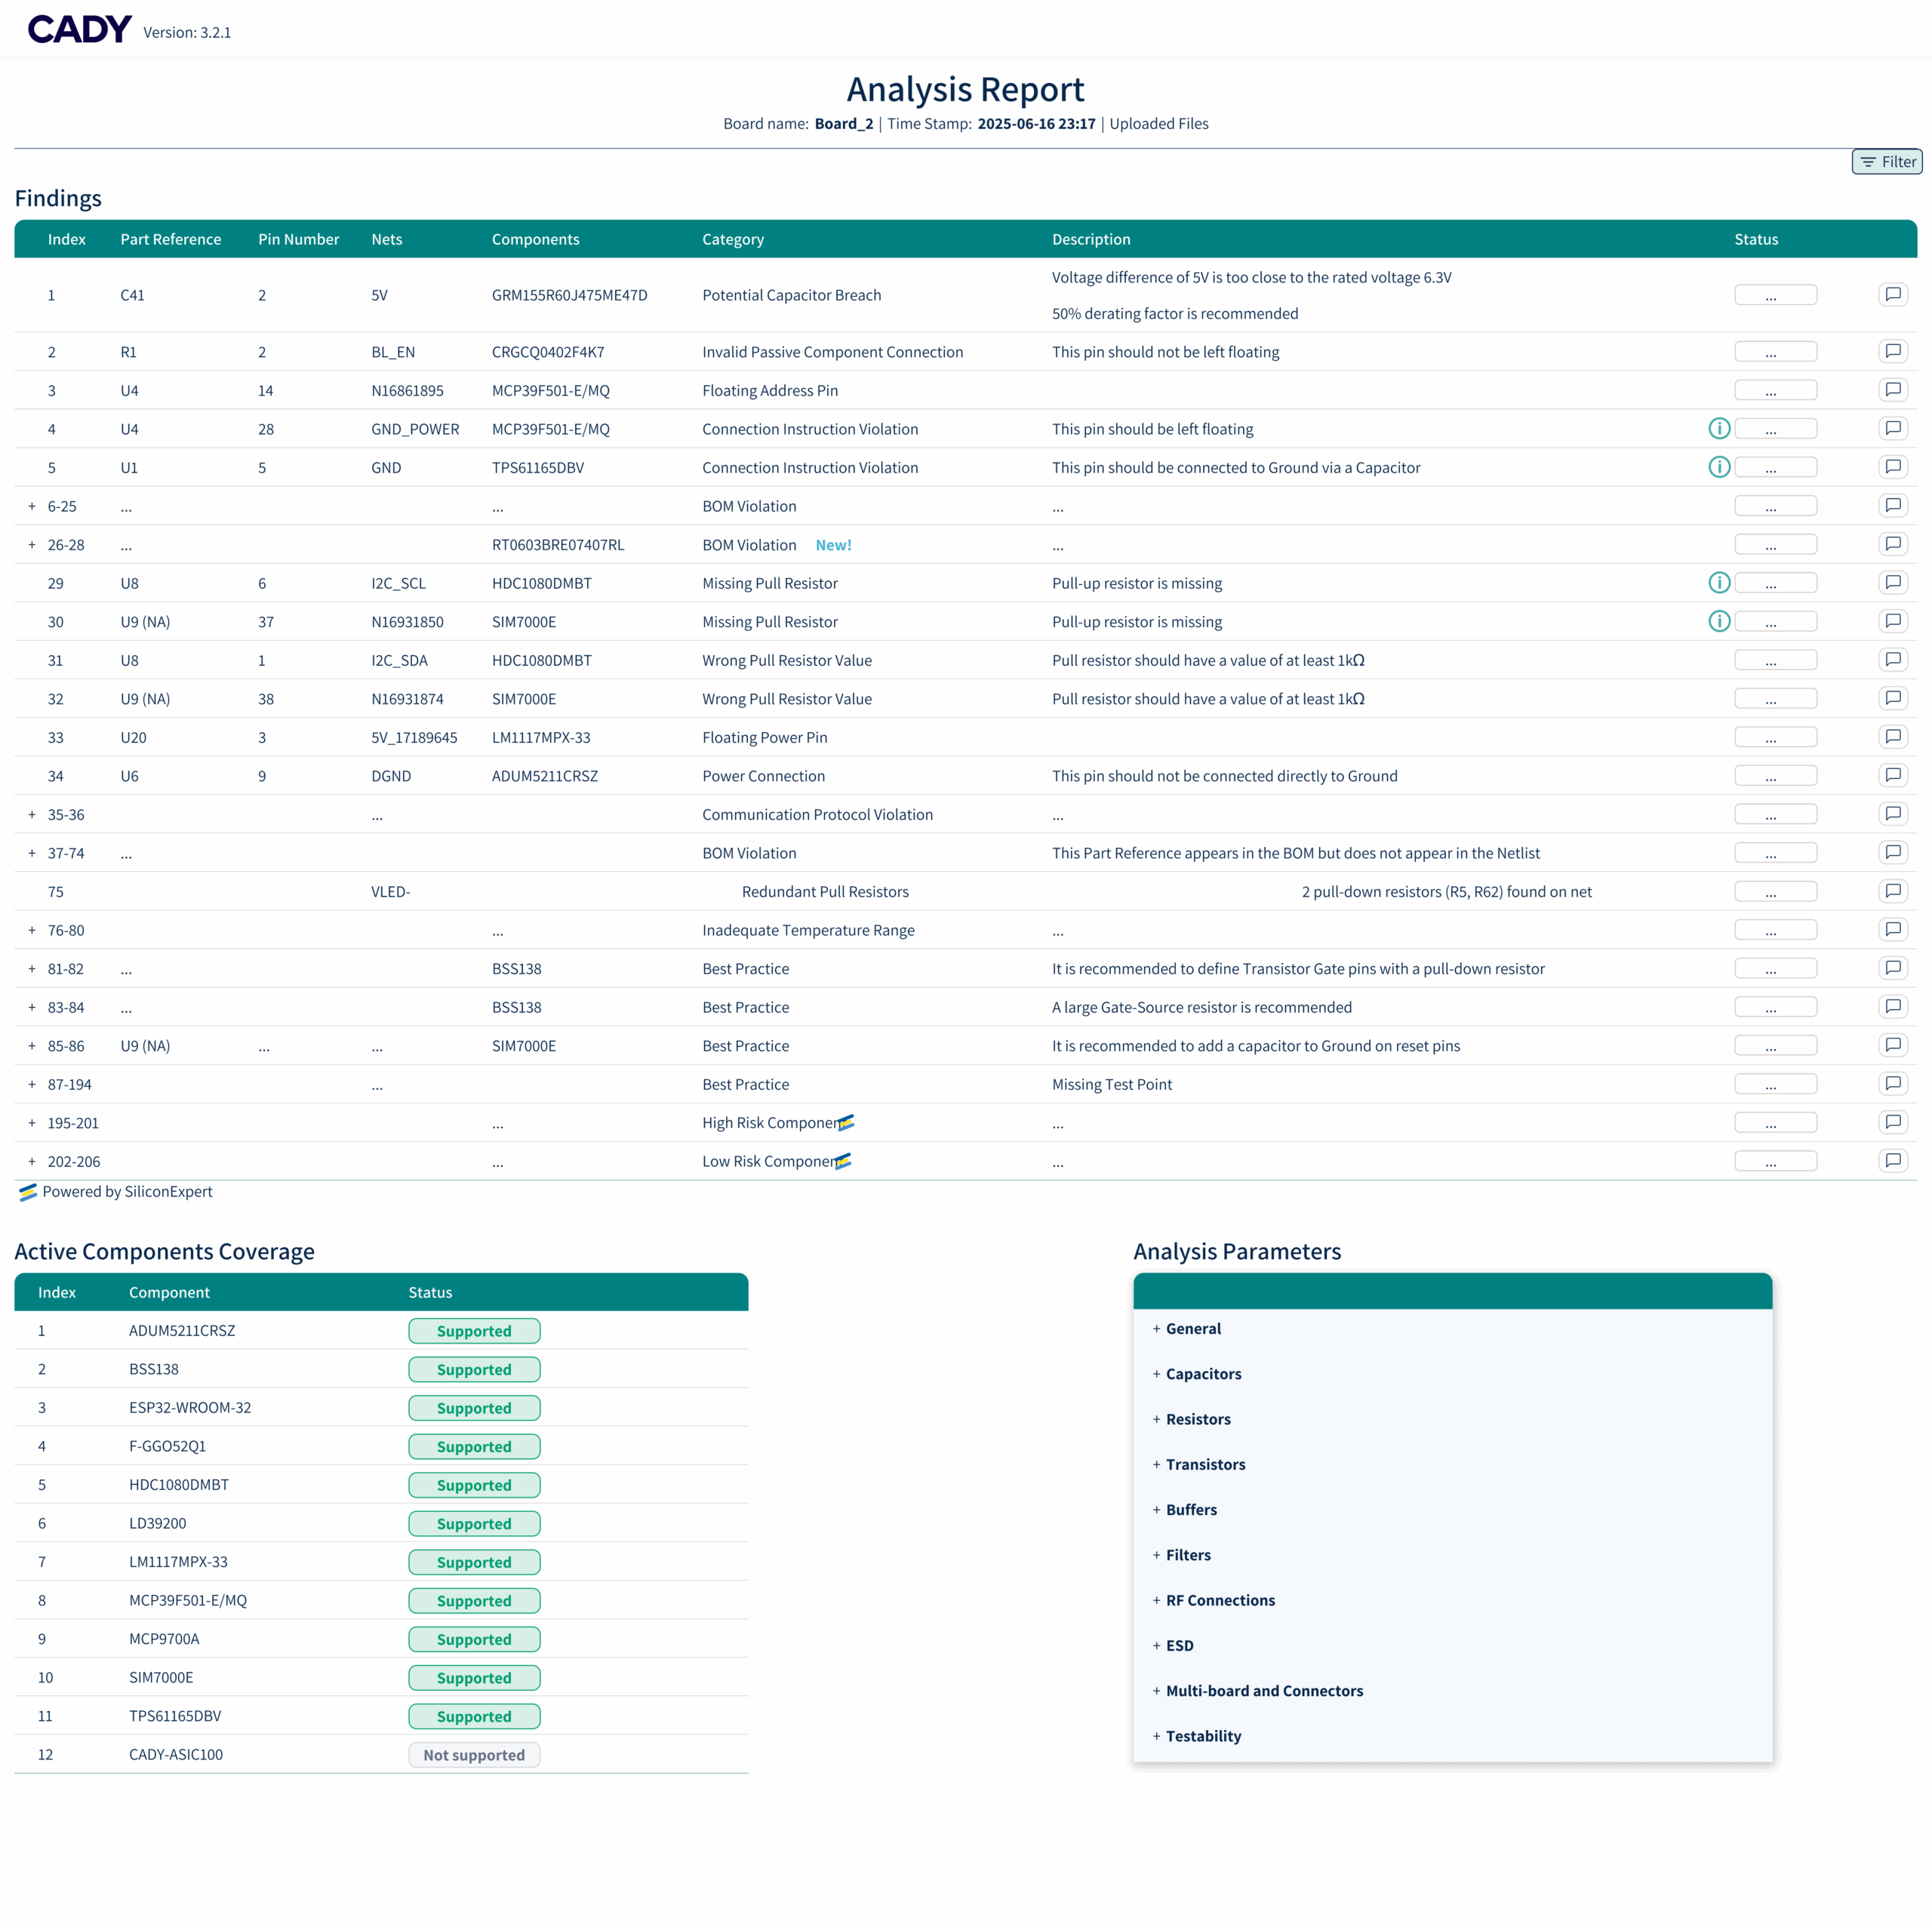The width and height of the screenshot is (1932, 1924).
Task: Click the comment icon on Missing Test Point row
Action: (1892, 1083)
